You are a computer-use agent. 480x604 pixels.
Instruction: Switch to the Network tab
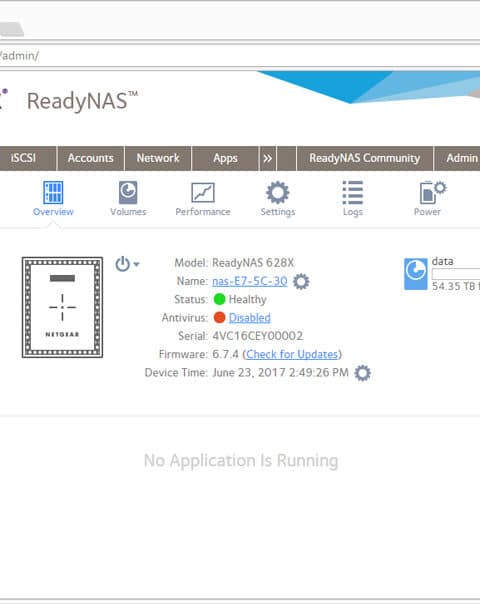click(x=158, y=158)
